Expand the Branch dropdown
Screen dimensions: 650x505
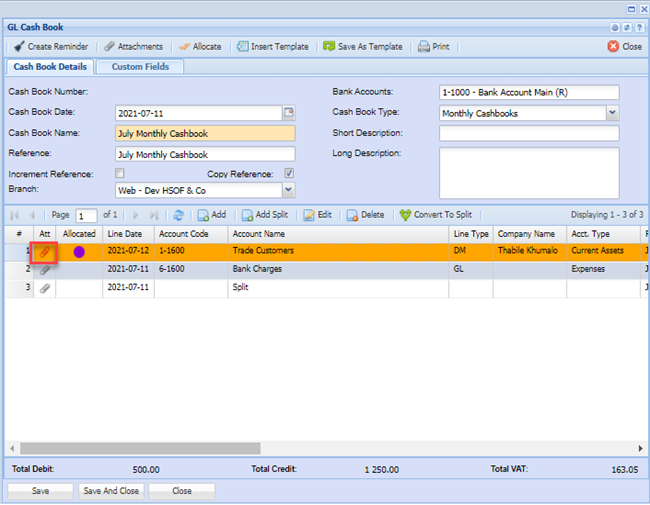pos(288,189)
